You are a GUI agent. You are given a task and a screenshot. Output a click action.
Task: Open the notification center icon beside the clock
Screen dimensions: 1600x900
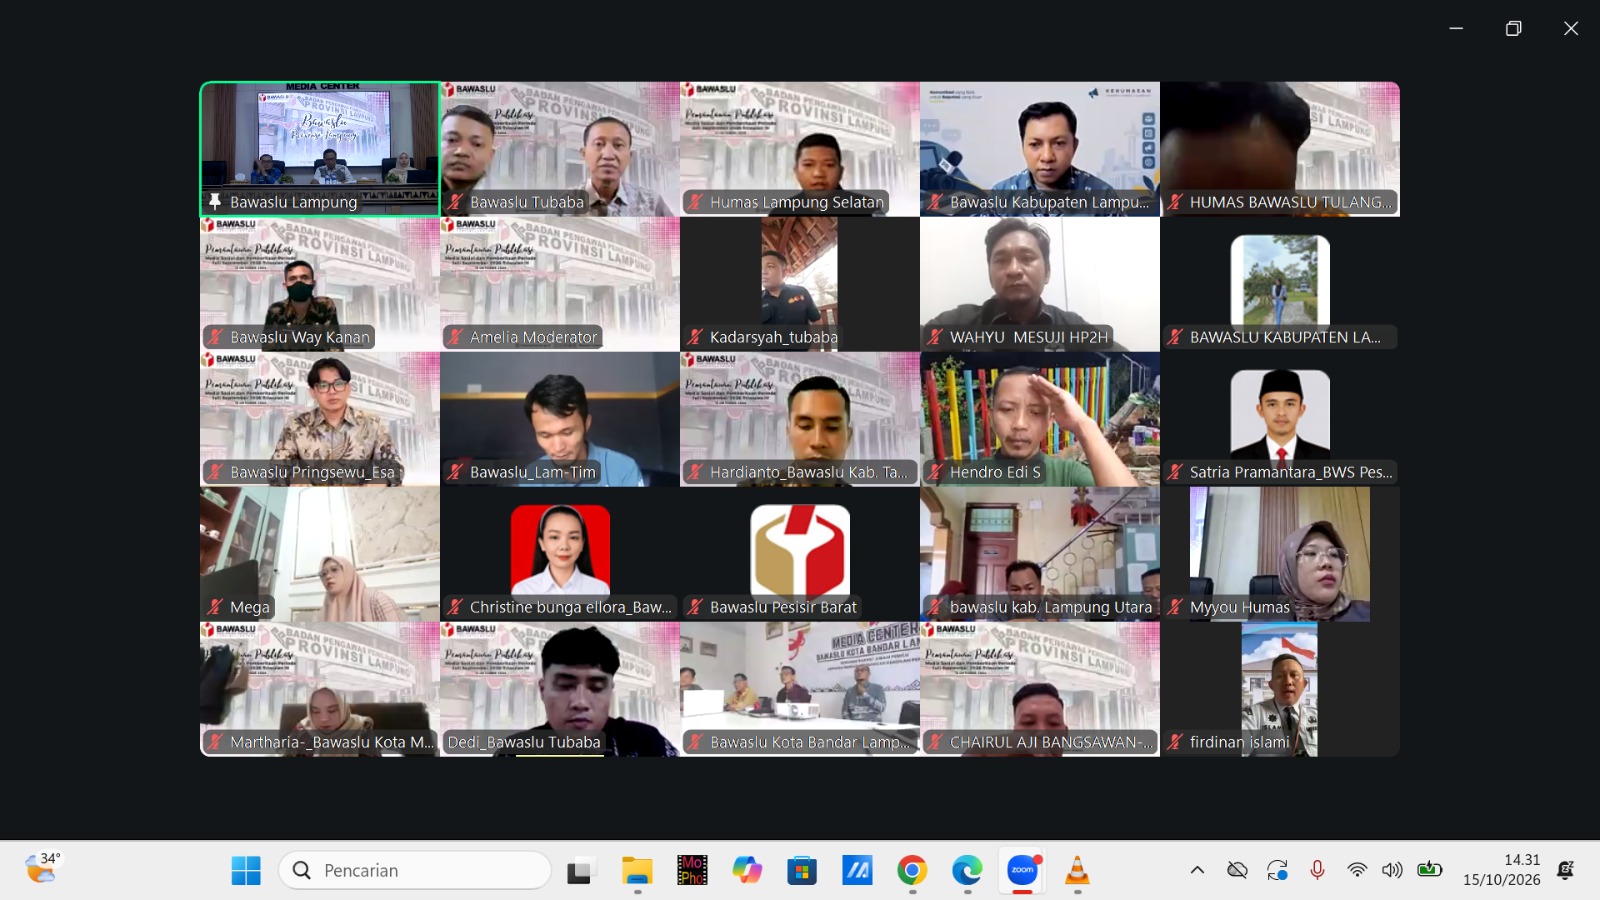click(1566, 870)
